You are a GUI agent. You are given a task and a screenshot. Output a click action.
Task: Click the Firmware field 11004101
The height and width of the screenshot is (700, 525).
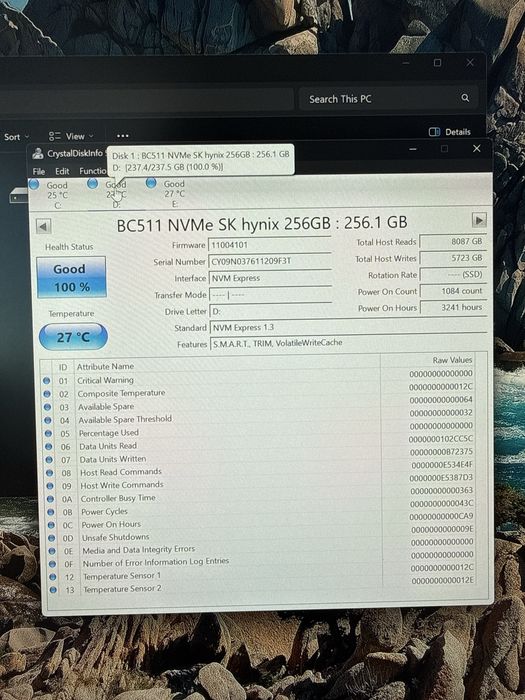tap(270, 245)
